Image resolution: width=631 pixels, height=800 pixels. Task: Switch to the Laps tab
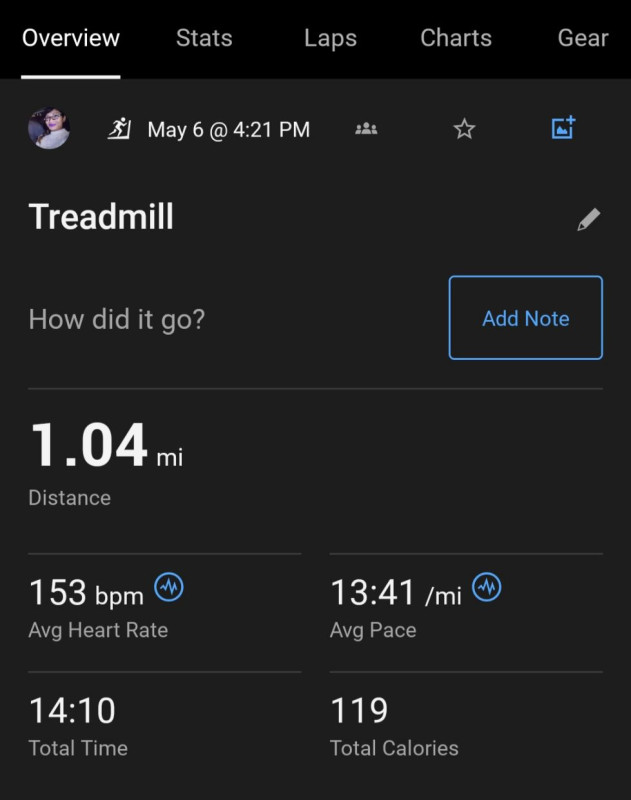point(331,38)
